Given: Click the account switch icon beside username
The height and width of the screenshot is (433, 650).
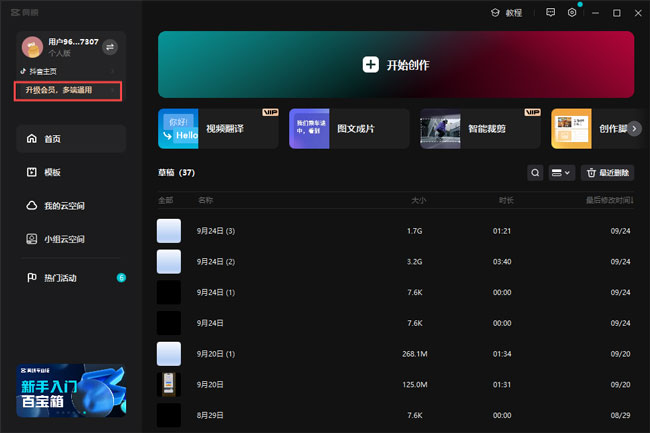Looking at the screenshot, I should [110, 46].
